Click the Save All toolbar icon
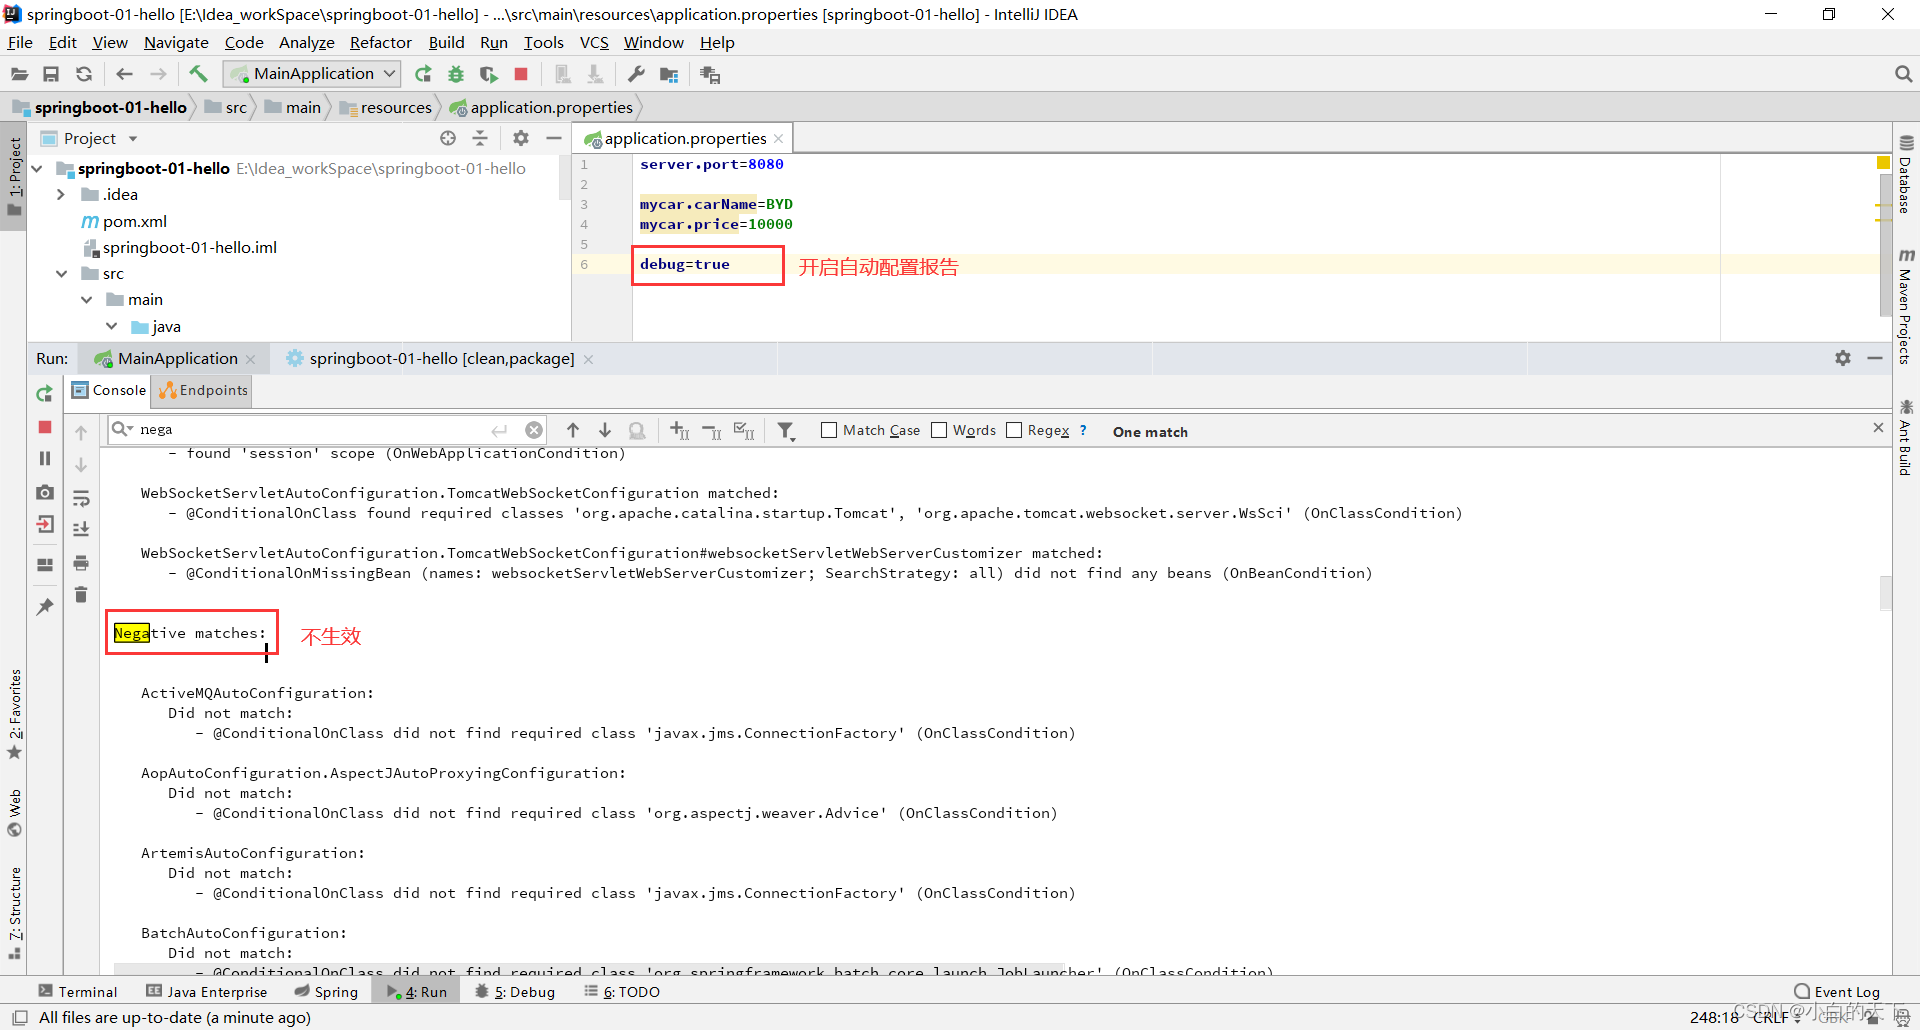 (x=51, y=74)
